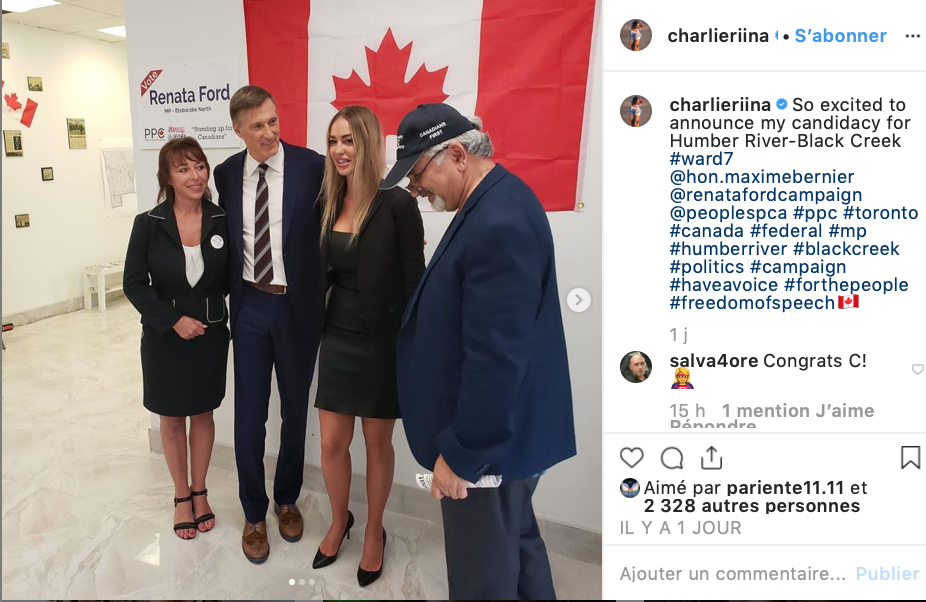The width and height of the screenshot is (926, 602).
Task: Open the @peoplespca mention
Action: coord(728,213)
